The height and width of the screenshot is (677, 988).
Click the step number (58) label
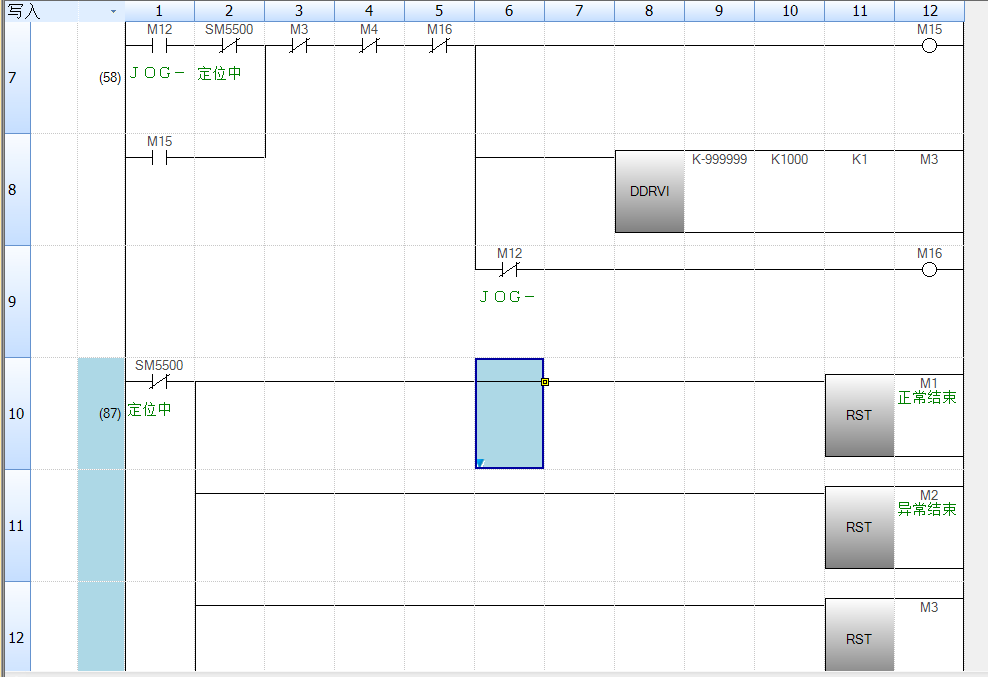point(110,77)
